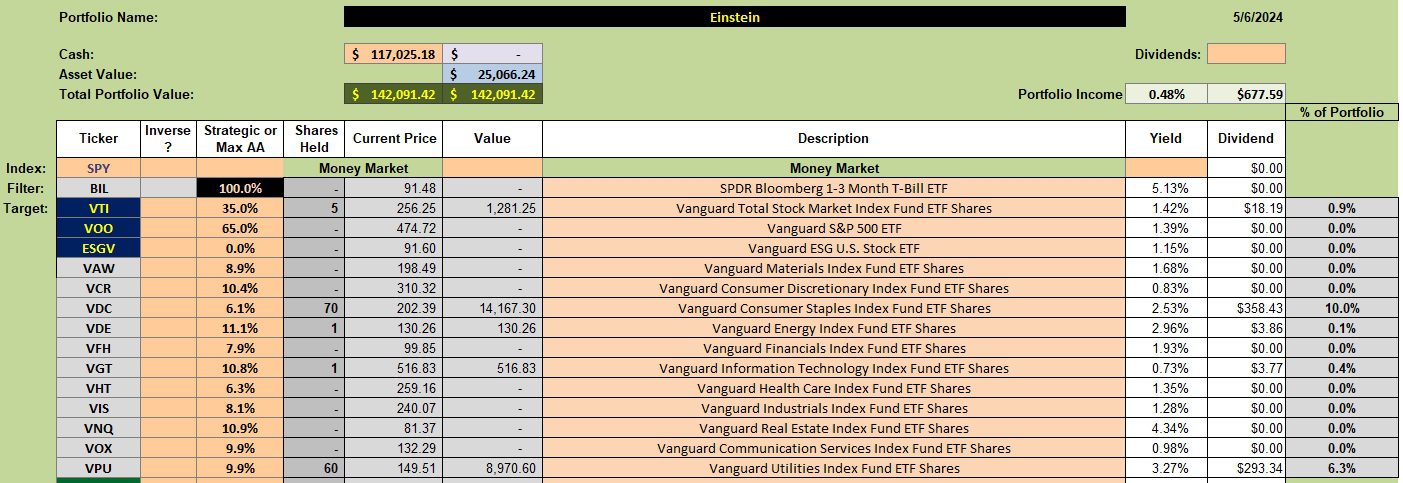Viewport: 1403px width, 483px height.
Task: Click the VCR ticker cell
Action: click(x=98, y=288)
